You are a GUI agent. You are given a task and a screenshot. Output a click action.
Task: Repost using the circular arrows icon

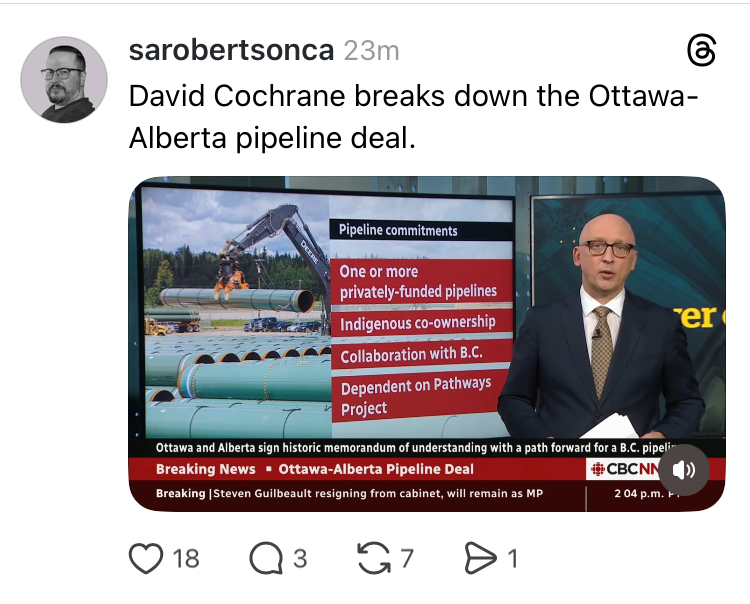pyautogui.click(x=374, y=558)
